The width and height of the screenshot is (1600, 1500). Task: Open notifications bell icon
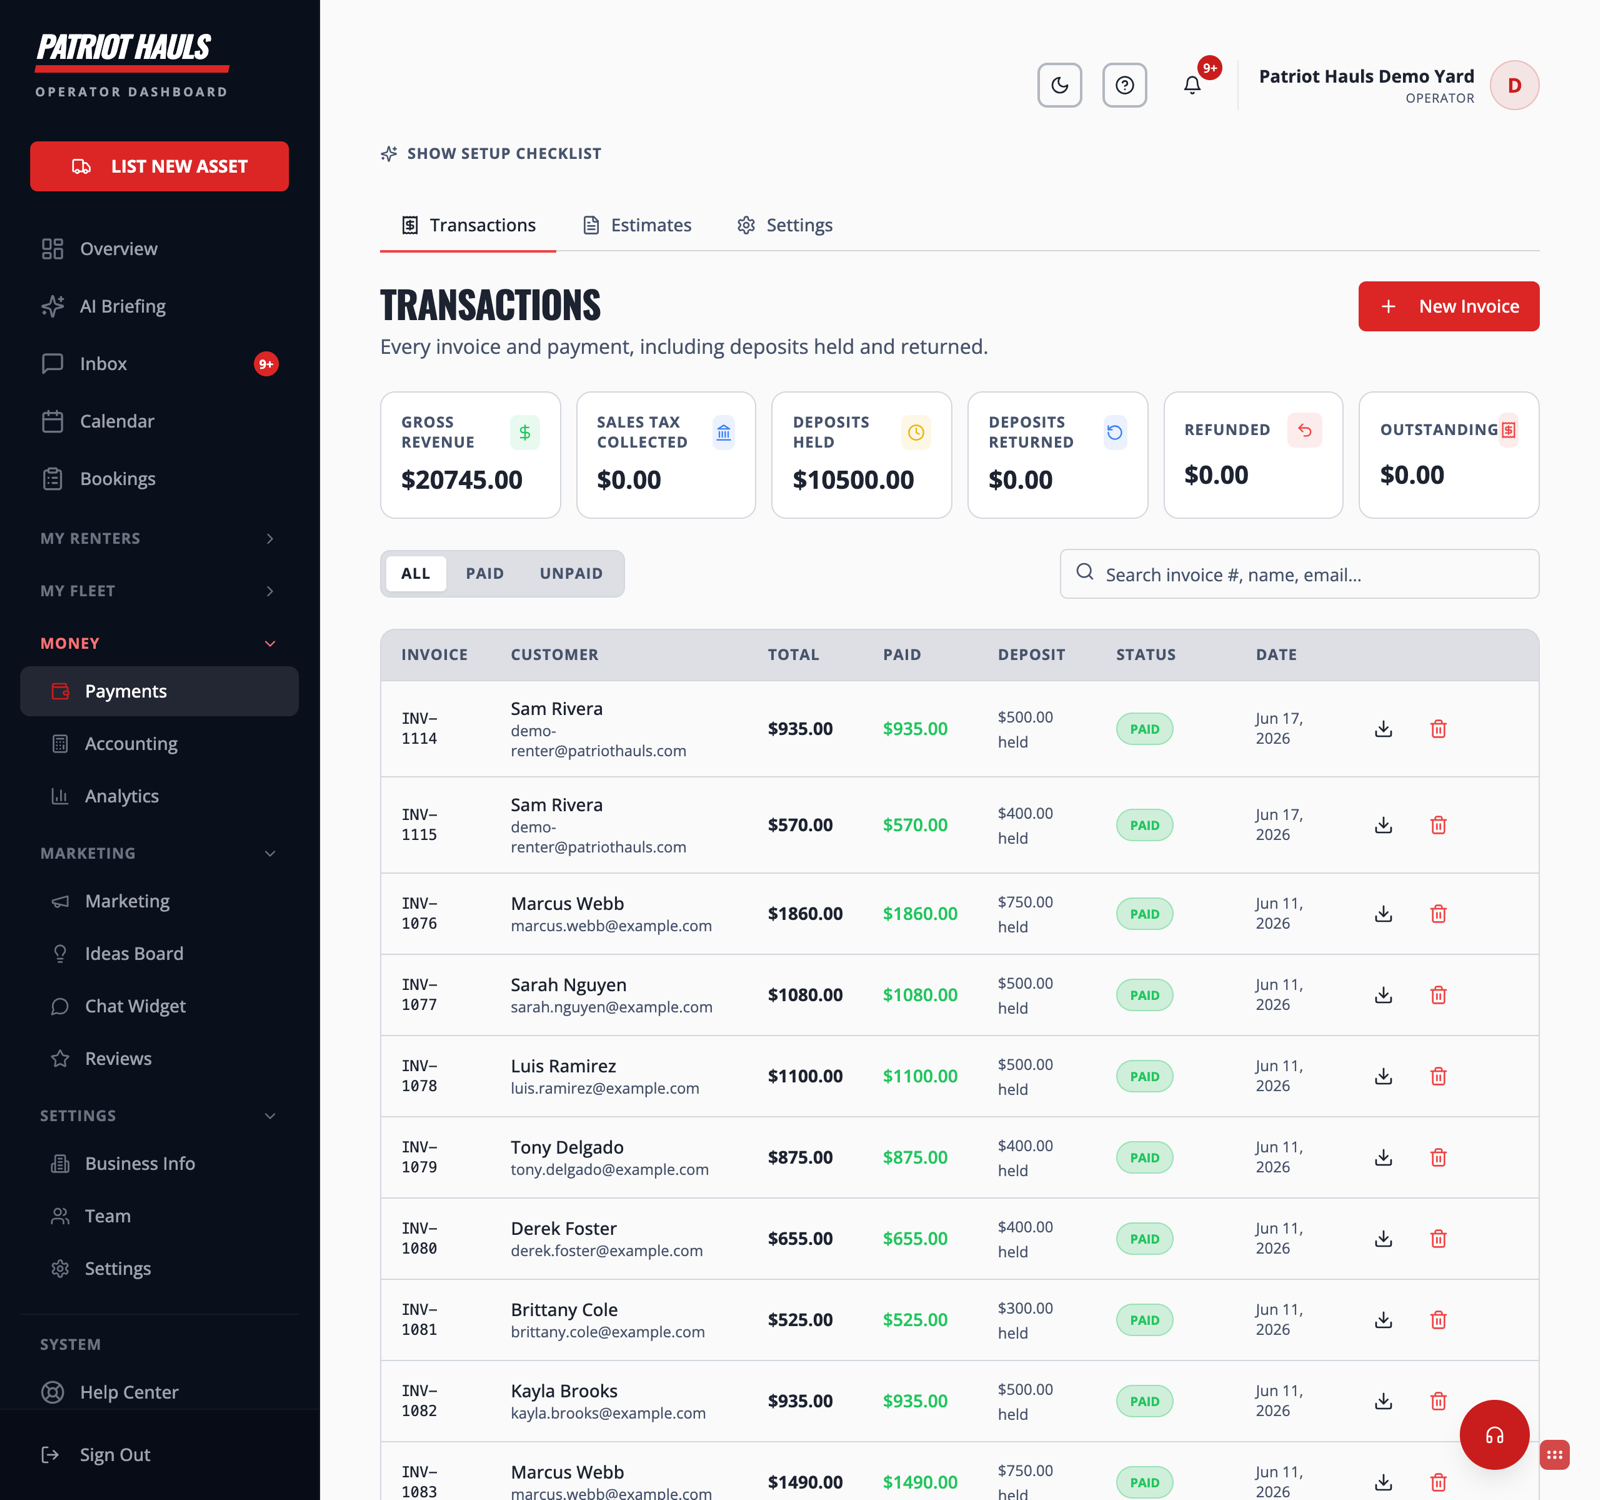(x=1192, y=85)
